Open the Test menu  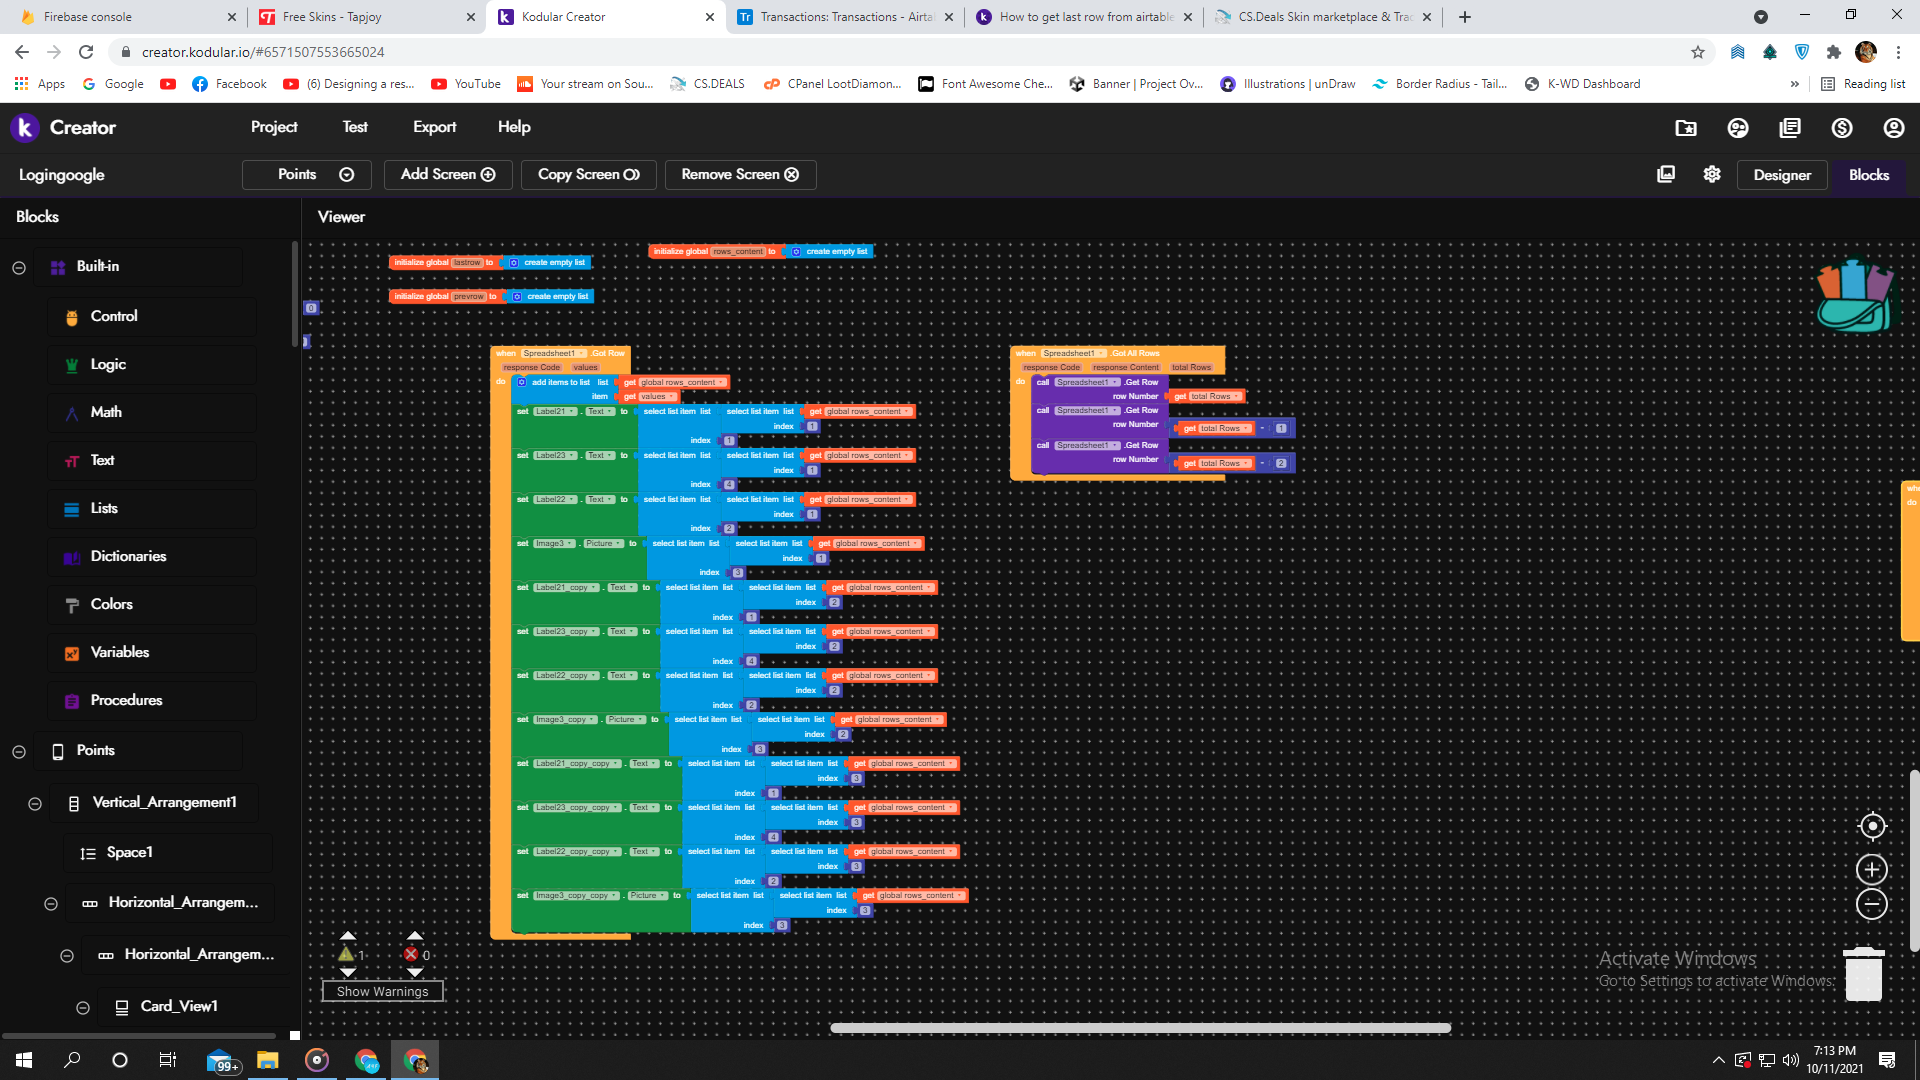(355, 127)
